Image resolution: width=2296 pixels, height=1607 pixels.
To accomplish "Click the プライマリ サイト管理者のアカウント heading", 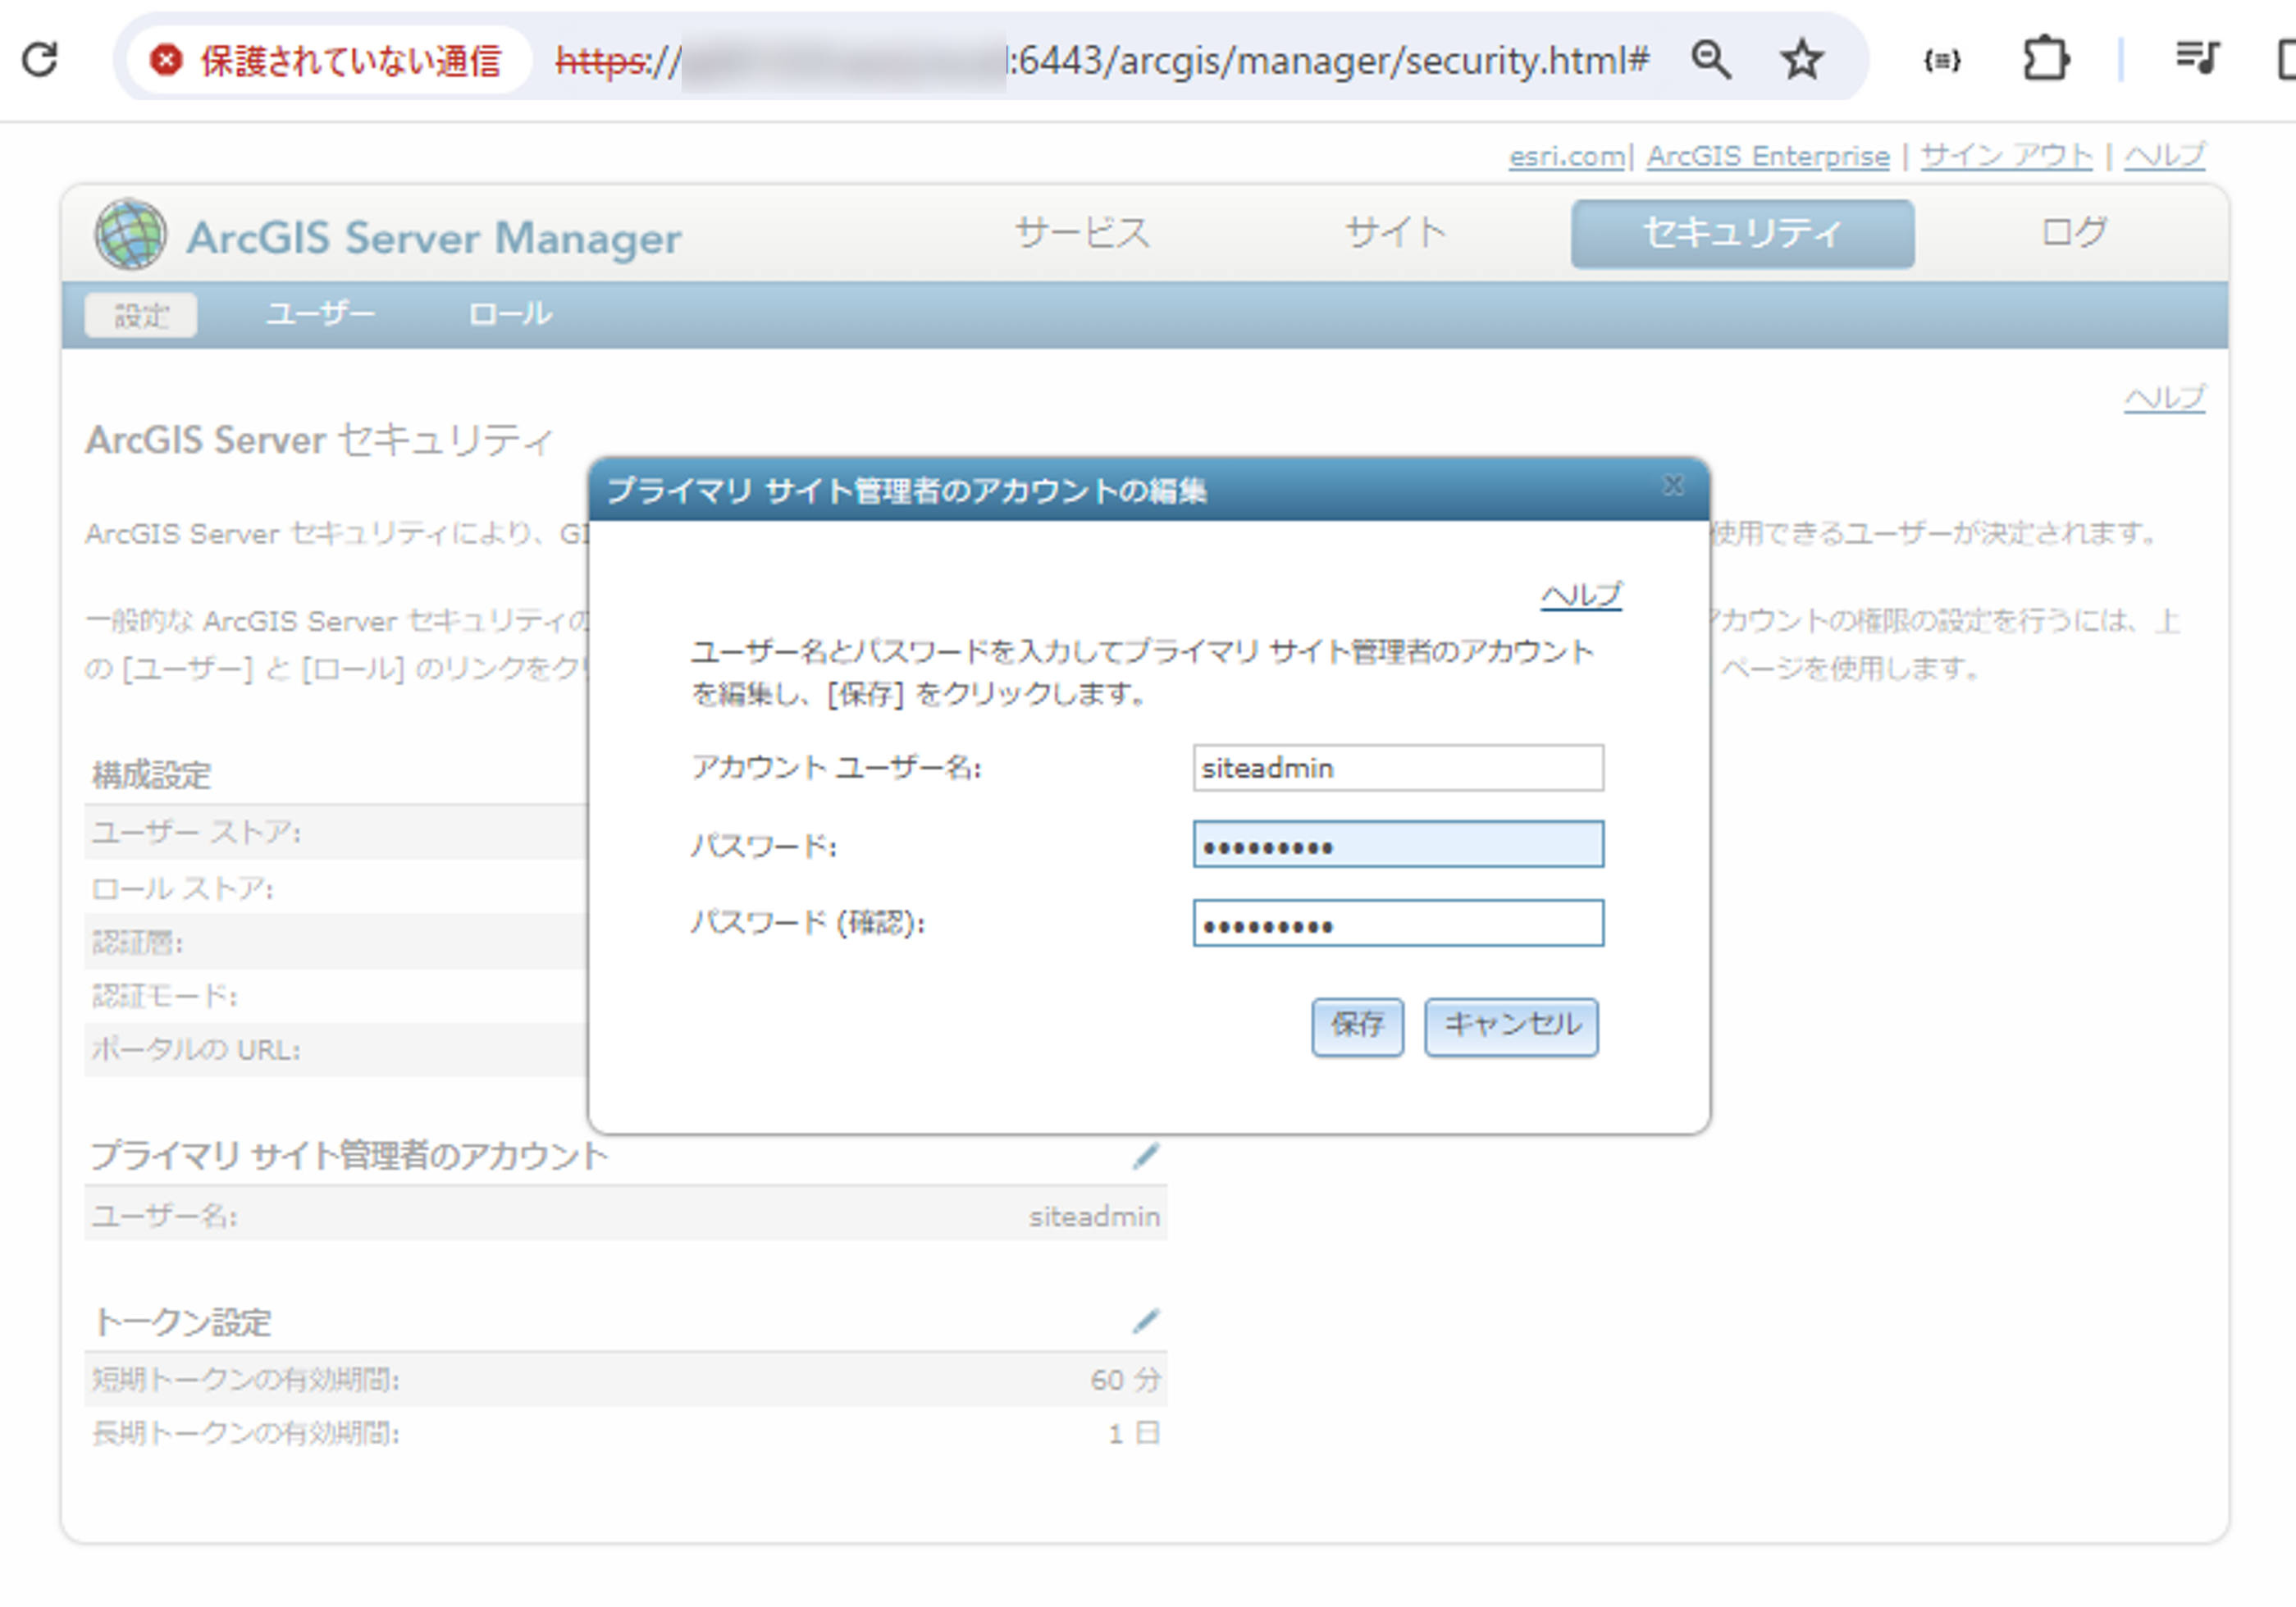I will pyautogui.click(x=349, y=1156).
